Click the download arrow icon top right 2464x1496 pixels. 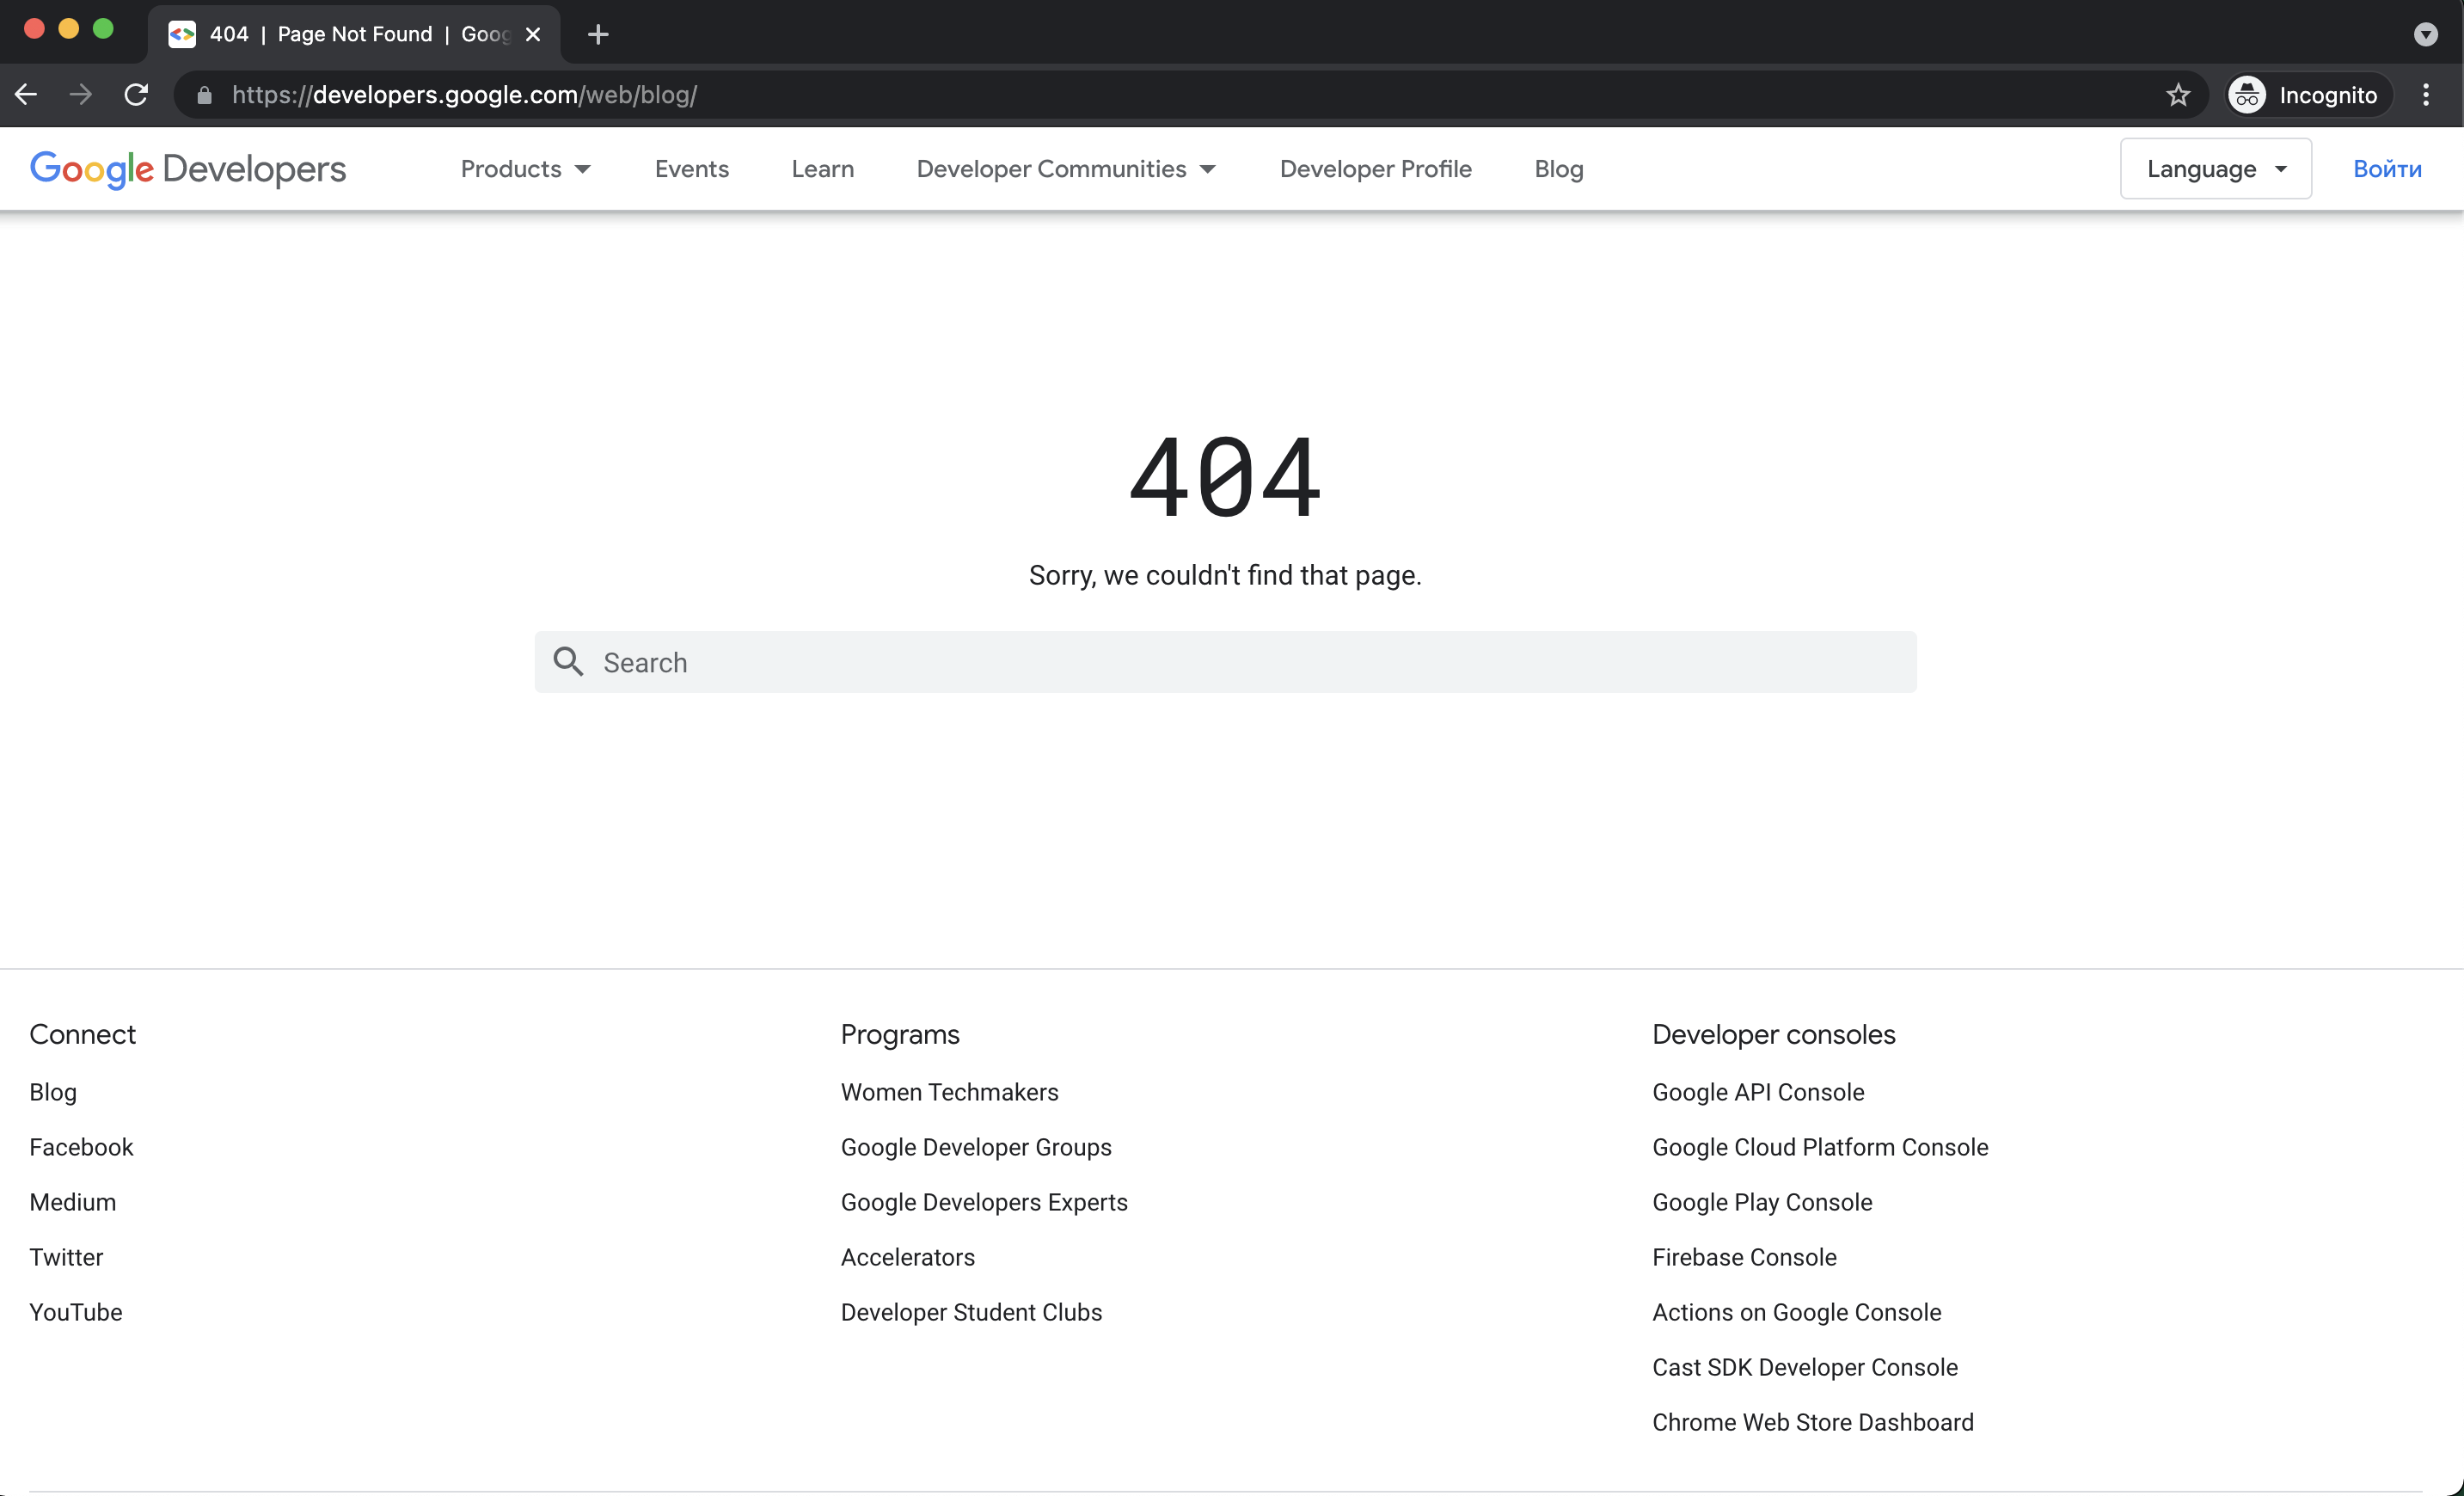[x=2426, y=33]
